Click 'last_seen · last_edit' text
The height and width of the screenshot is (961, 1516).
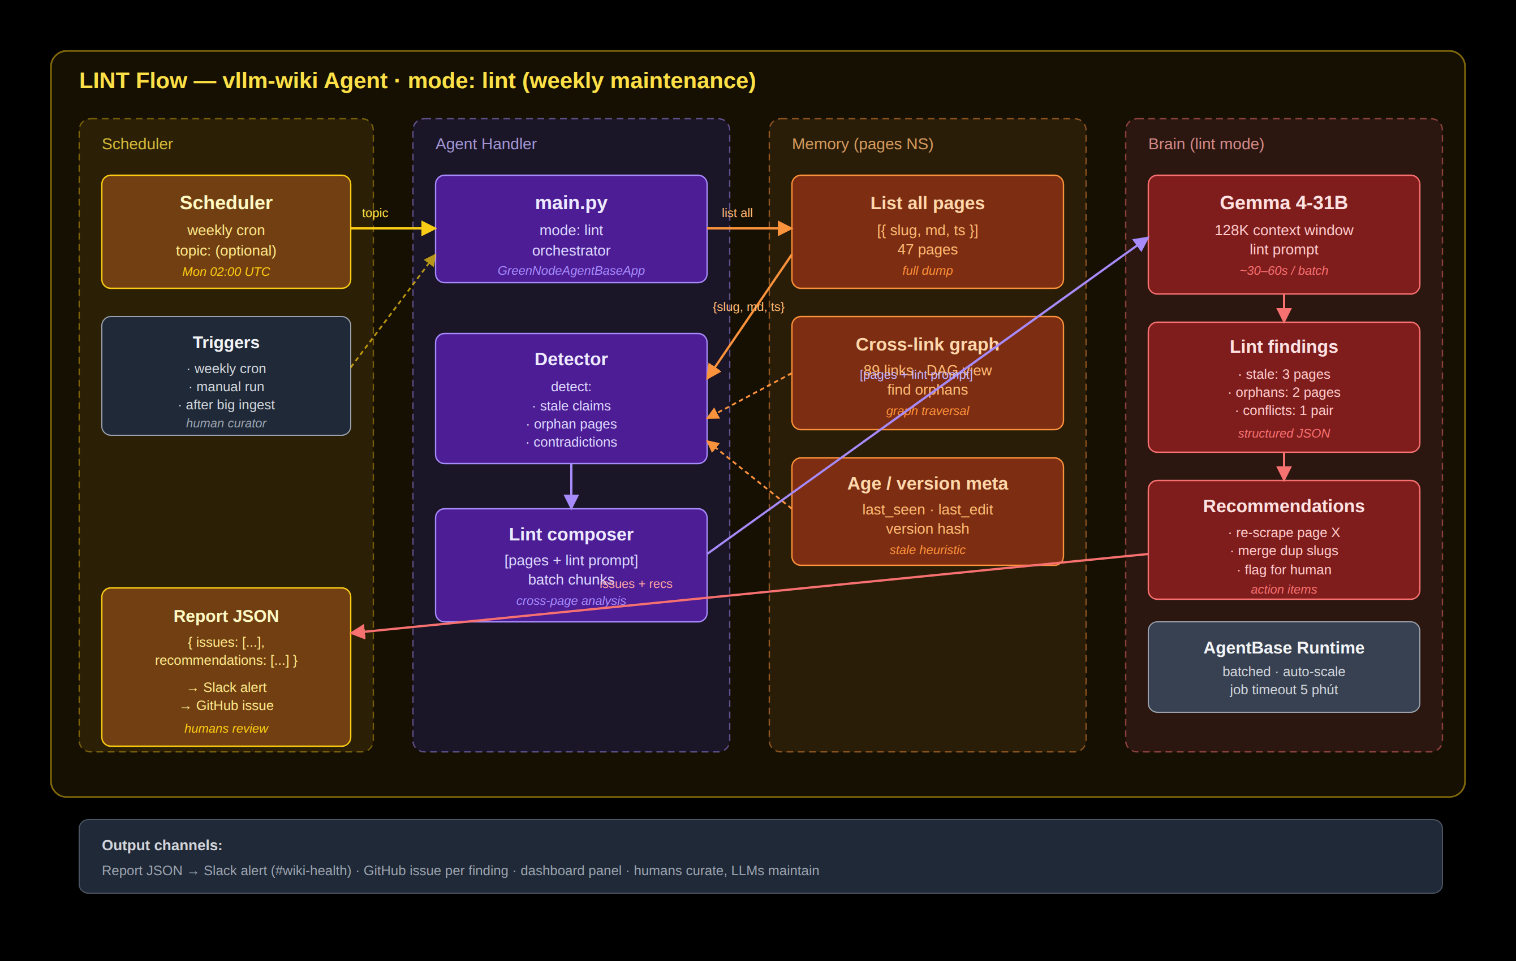[927, 510]
